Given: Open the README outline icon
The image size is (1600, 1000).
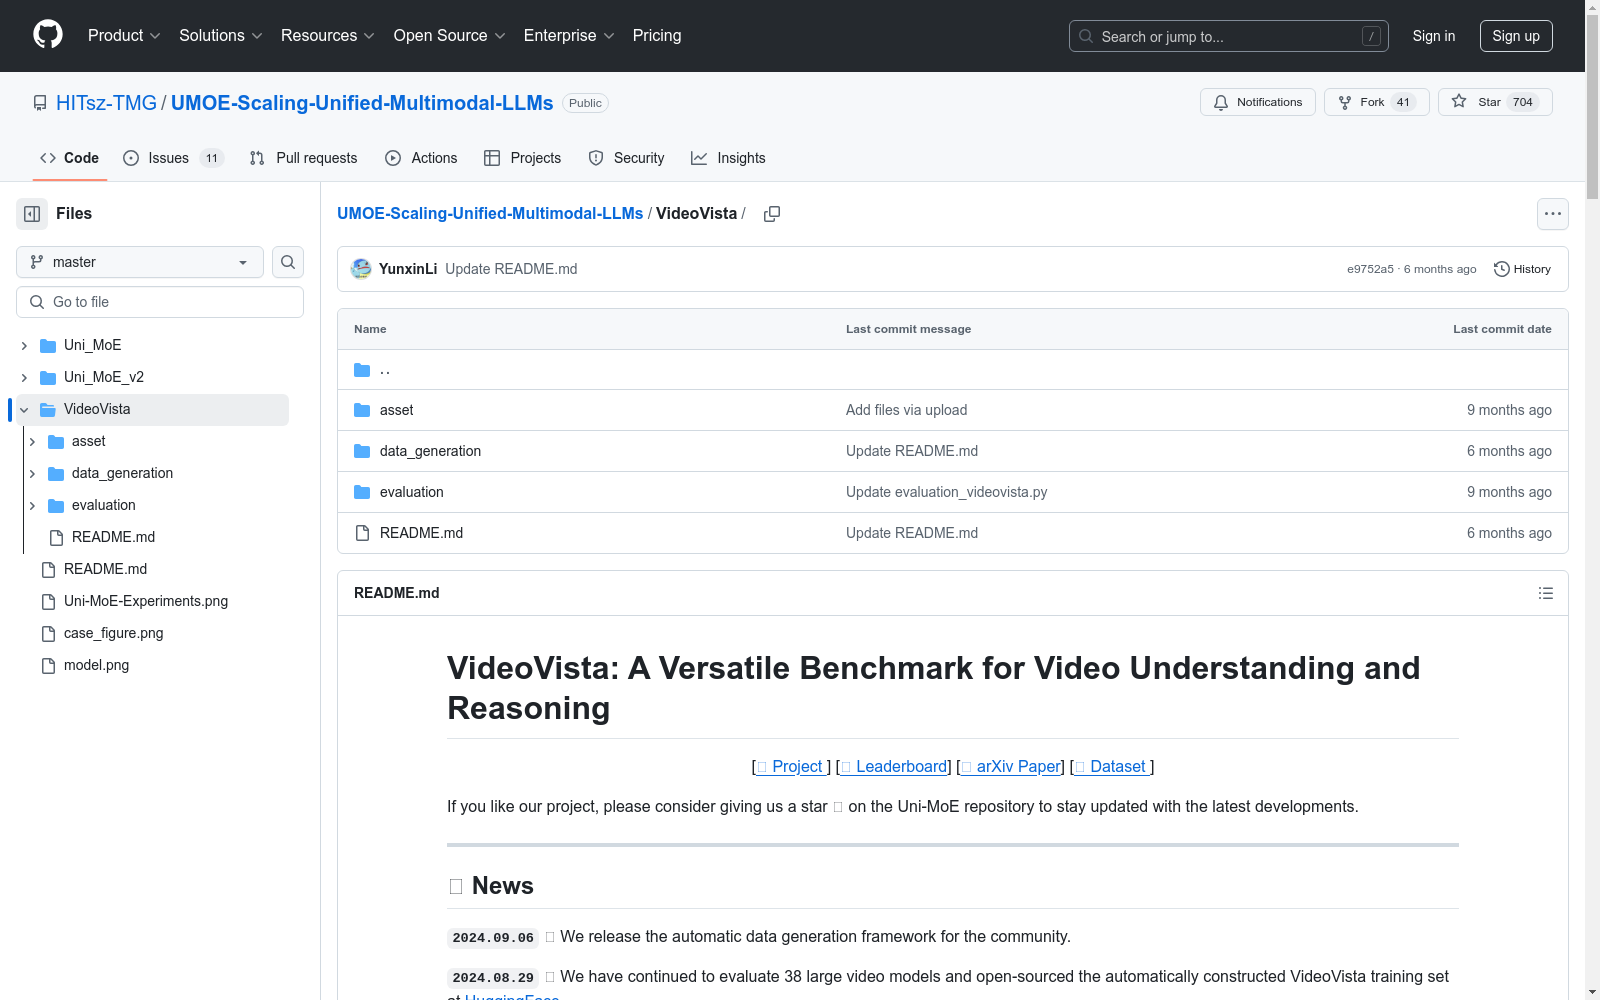Looking at the screenshot, I should click(1546, 593).
